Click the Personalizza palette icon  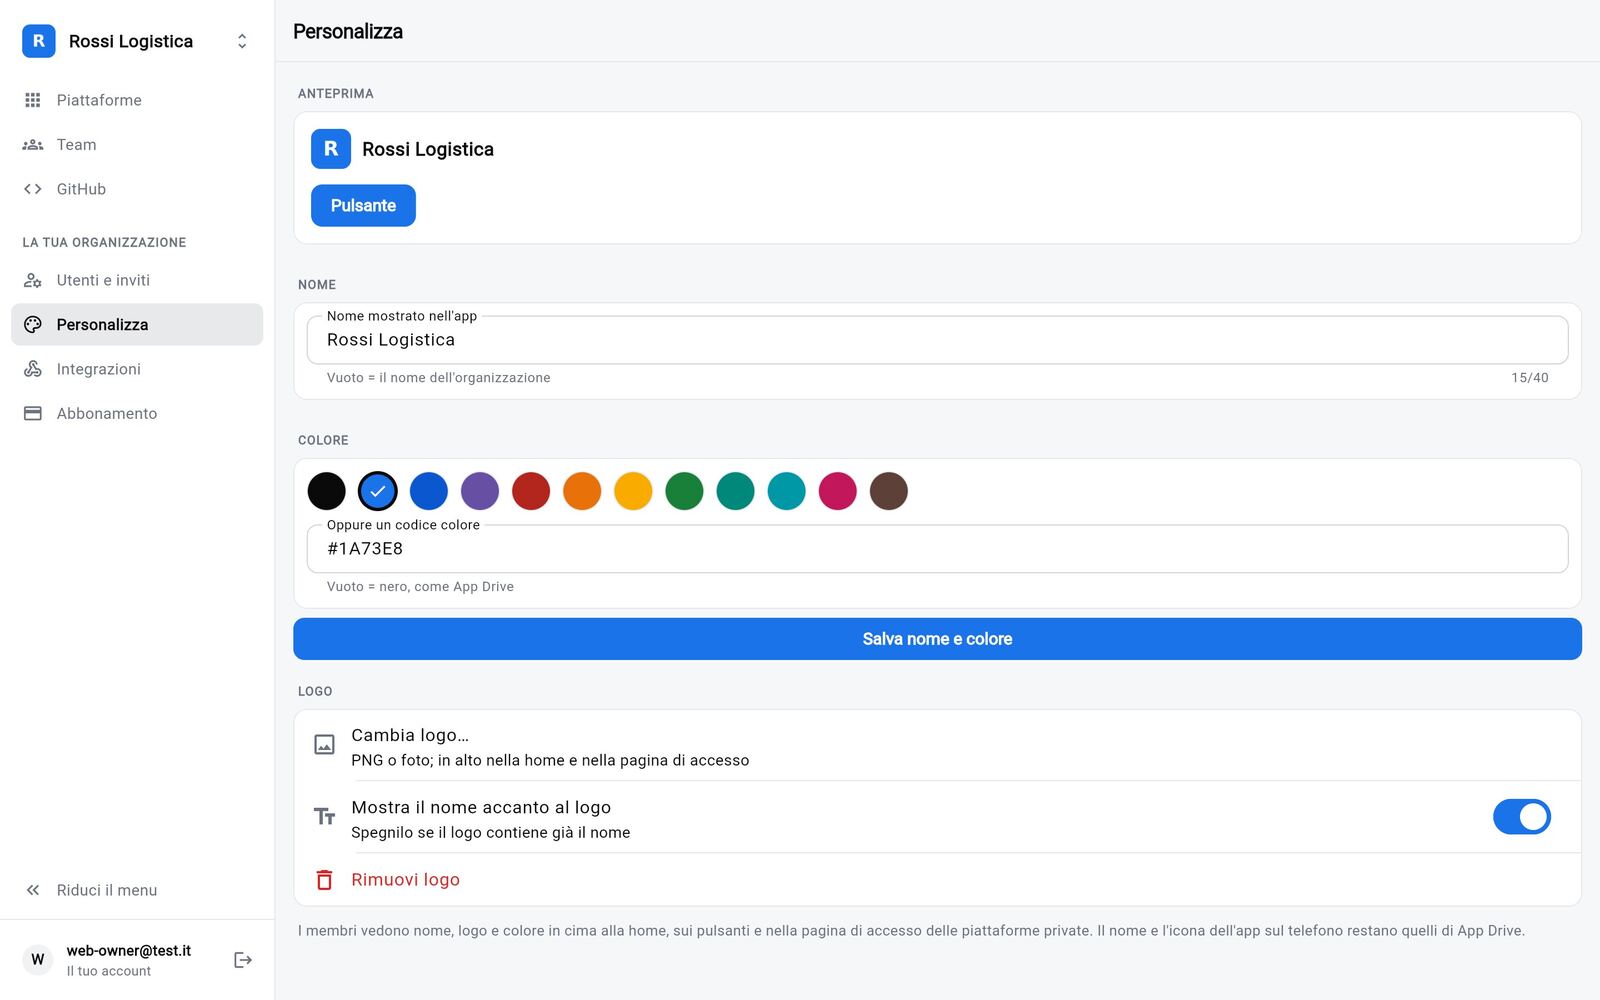click(33, 325)
